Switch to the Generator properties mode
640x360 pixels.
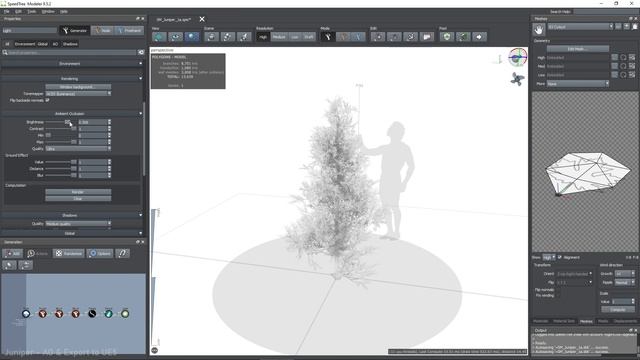(x=75, y=31)
